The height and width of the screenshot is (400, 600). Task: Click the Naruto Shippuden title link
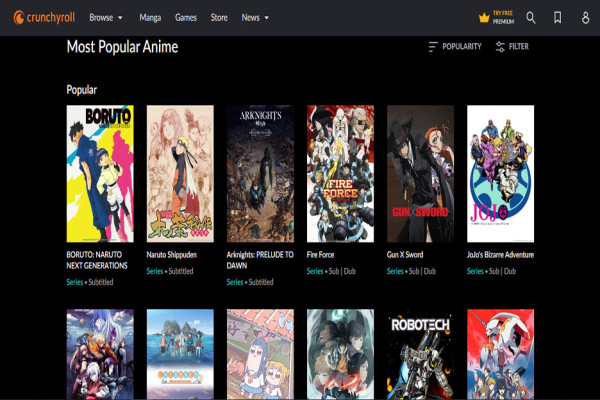(x=171, y=255)
